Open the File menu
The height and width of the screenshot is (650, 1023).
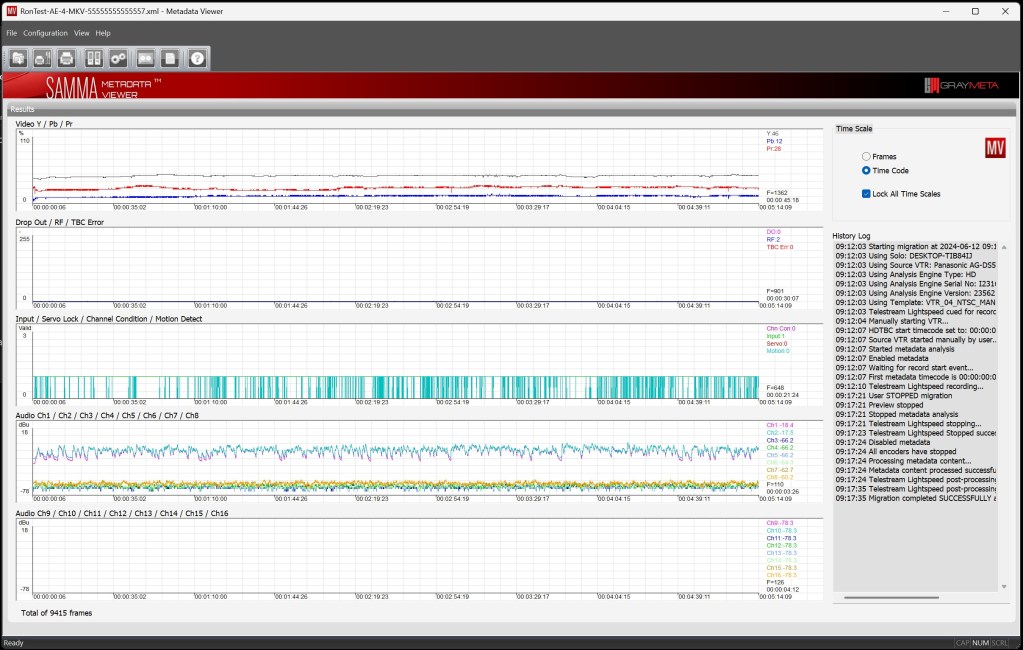[12, 33]
